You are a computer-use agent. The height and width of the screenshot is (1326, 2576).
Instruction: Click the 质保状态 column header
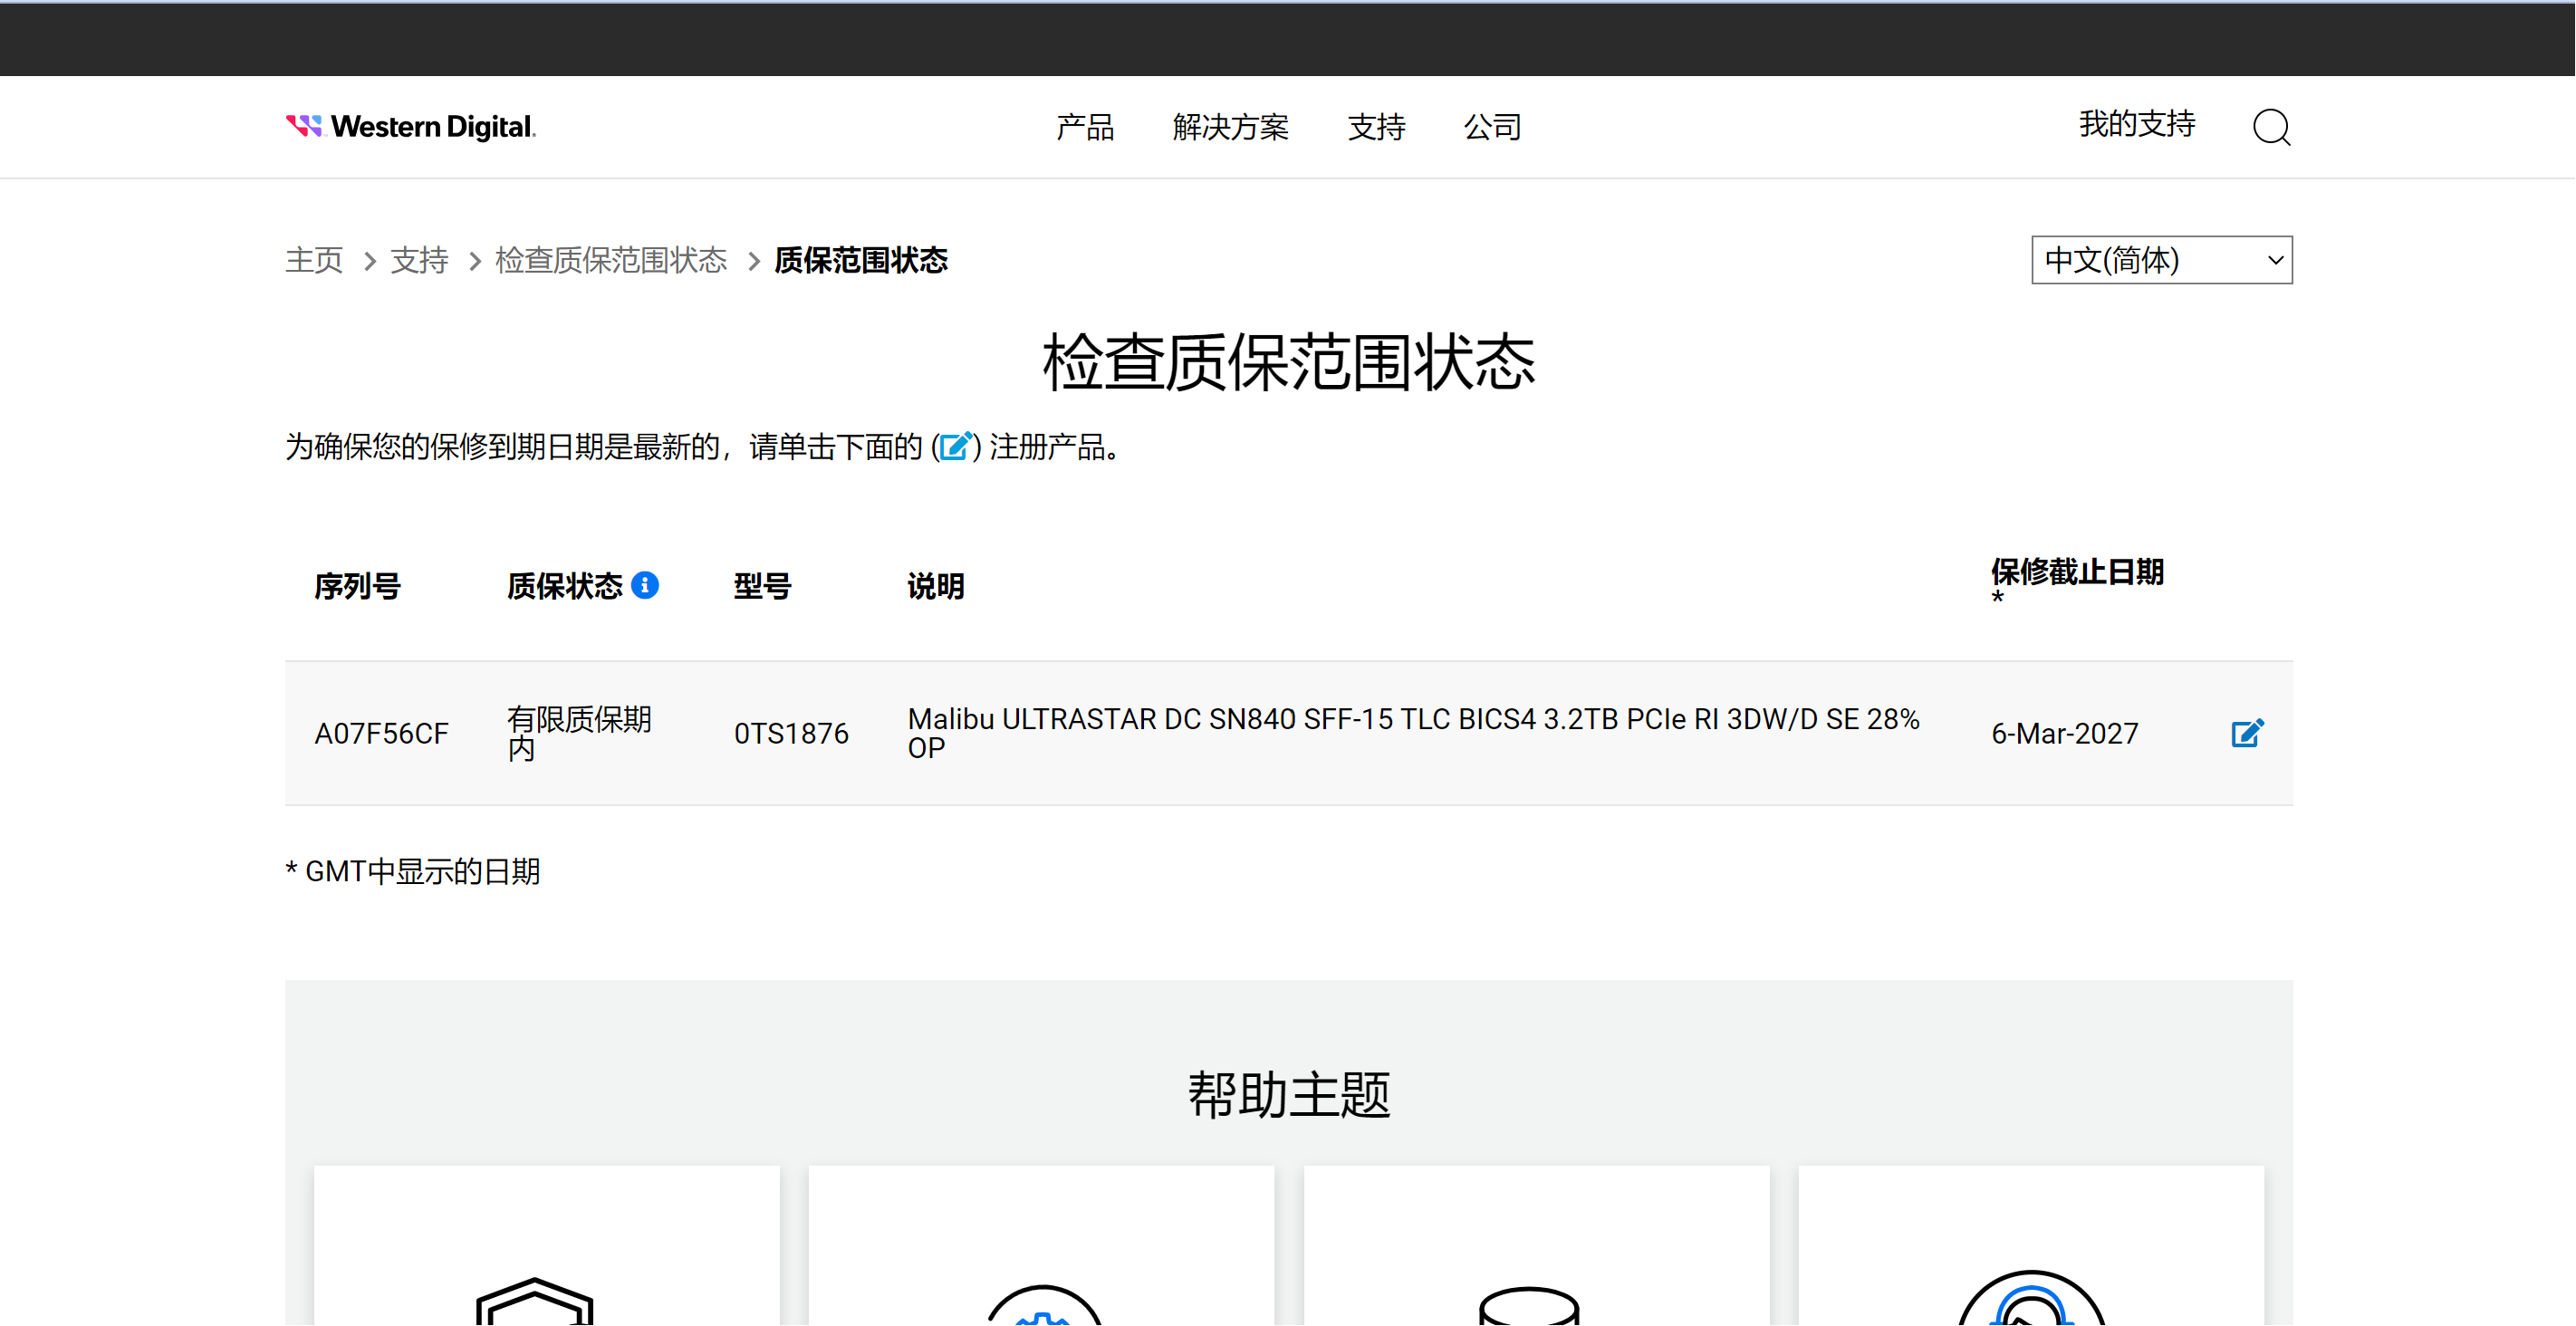pyautogui.click(x=564, y=586)
